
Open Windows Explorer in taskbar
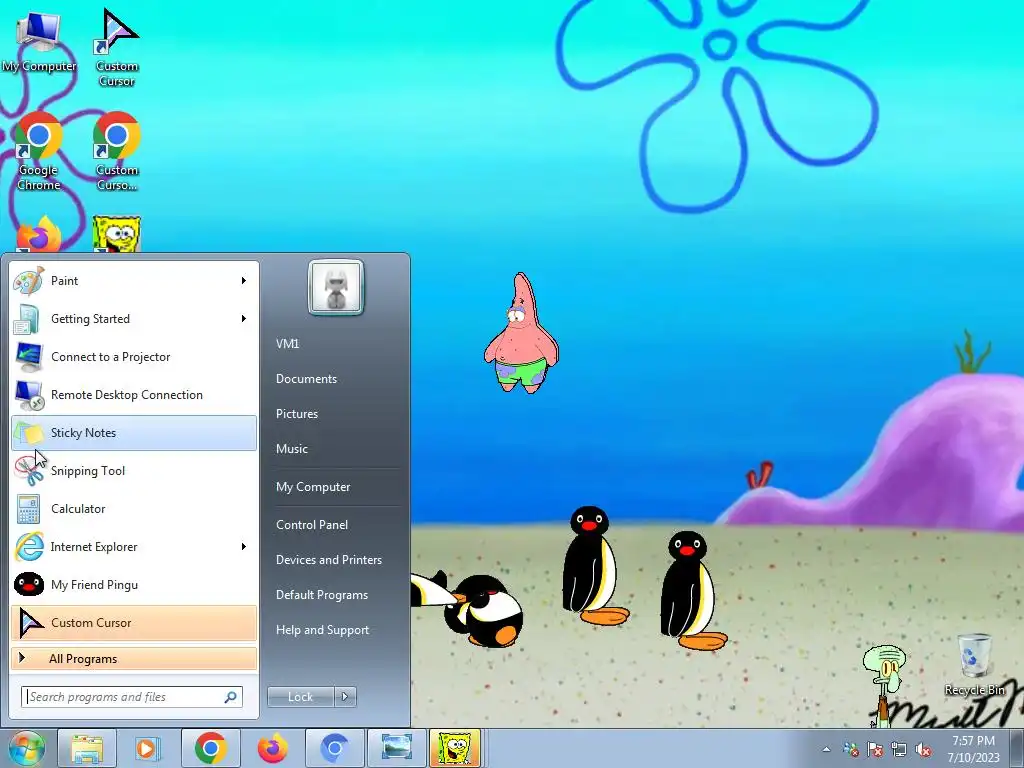(88, 748)
